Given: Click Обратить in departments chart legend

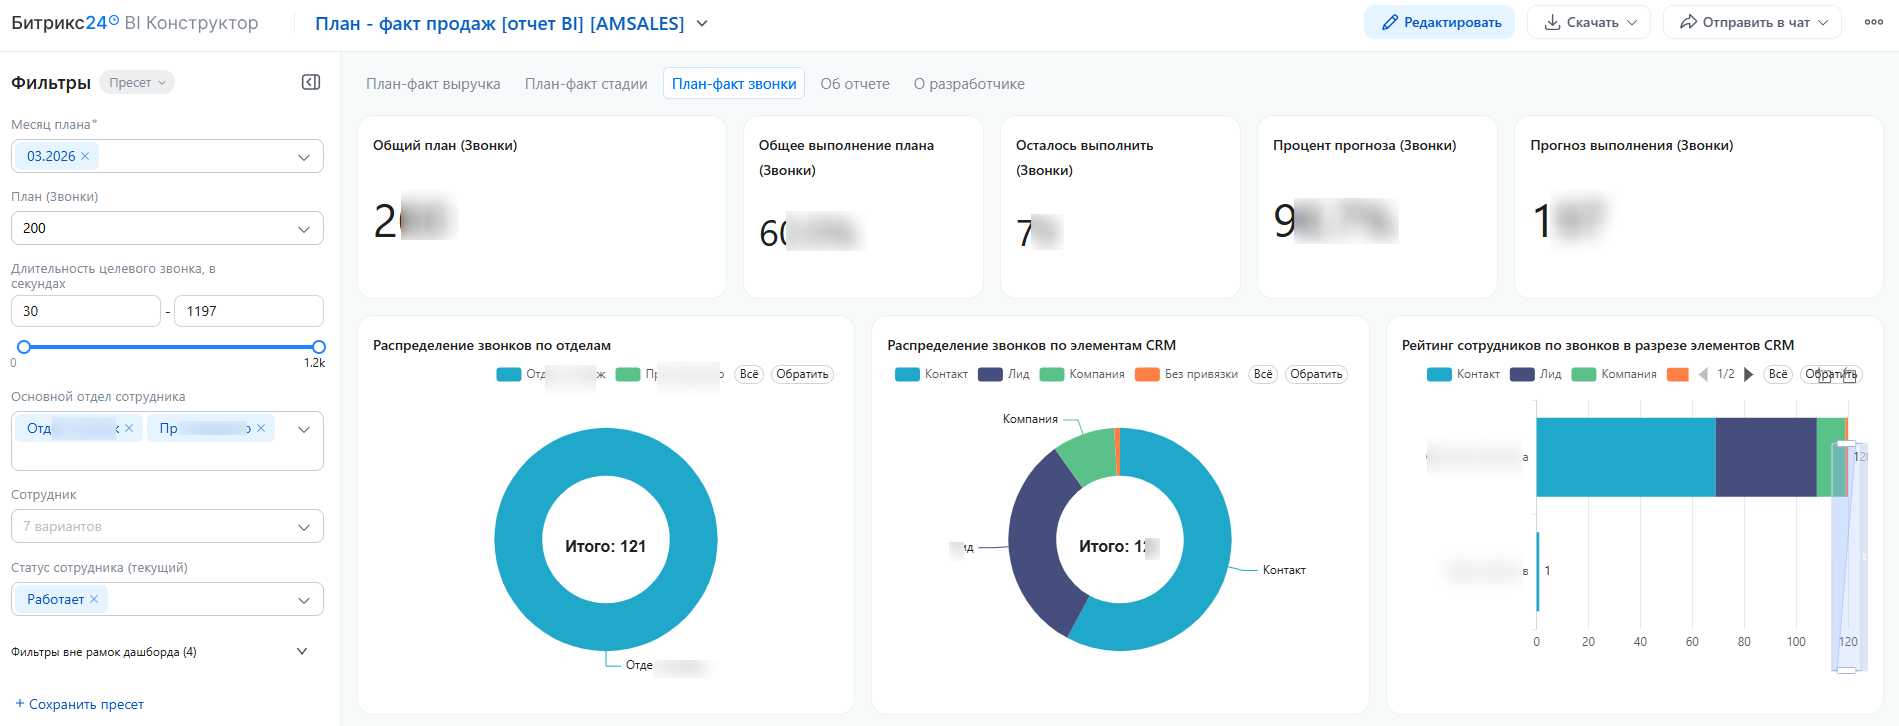Looking at the screenshot, I should tap(802, 374).
